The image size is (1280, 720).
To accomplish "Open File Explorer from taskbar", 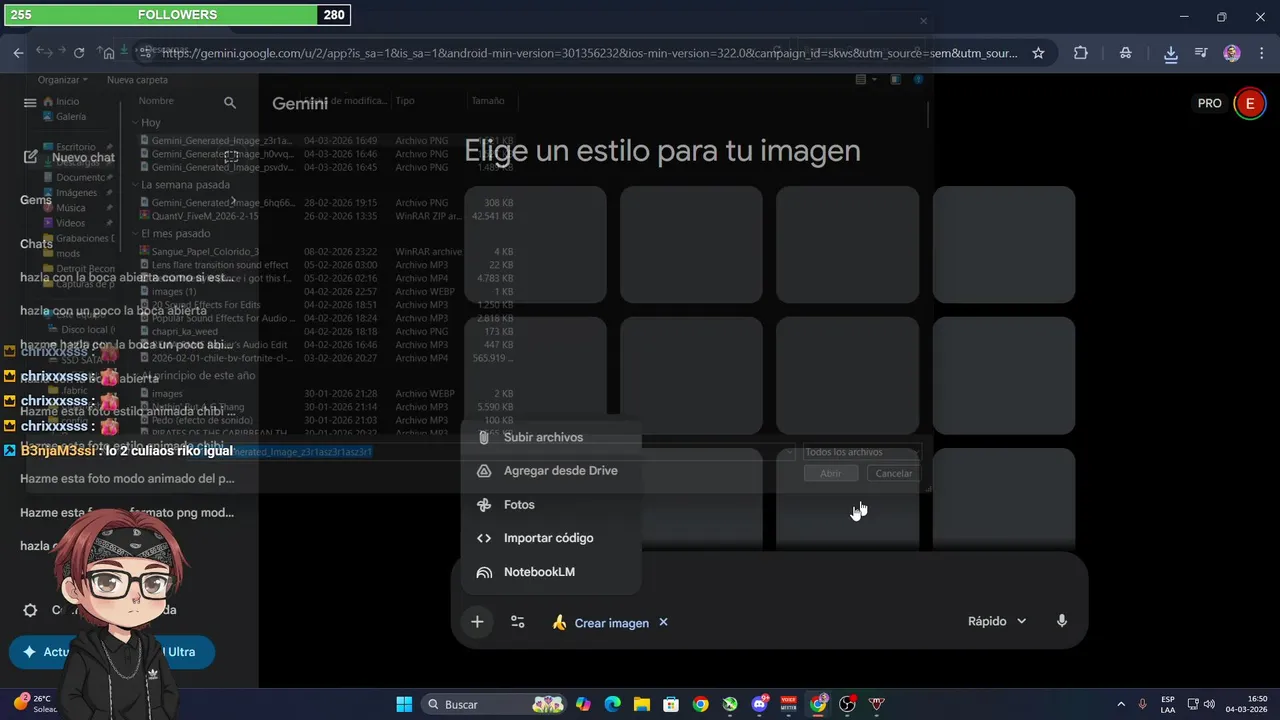I will [641, 704].
